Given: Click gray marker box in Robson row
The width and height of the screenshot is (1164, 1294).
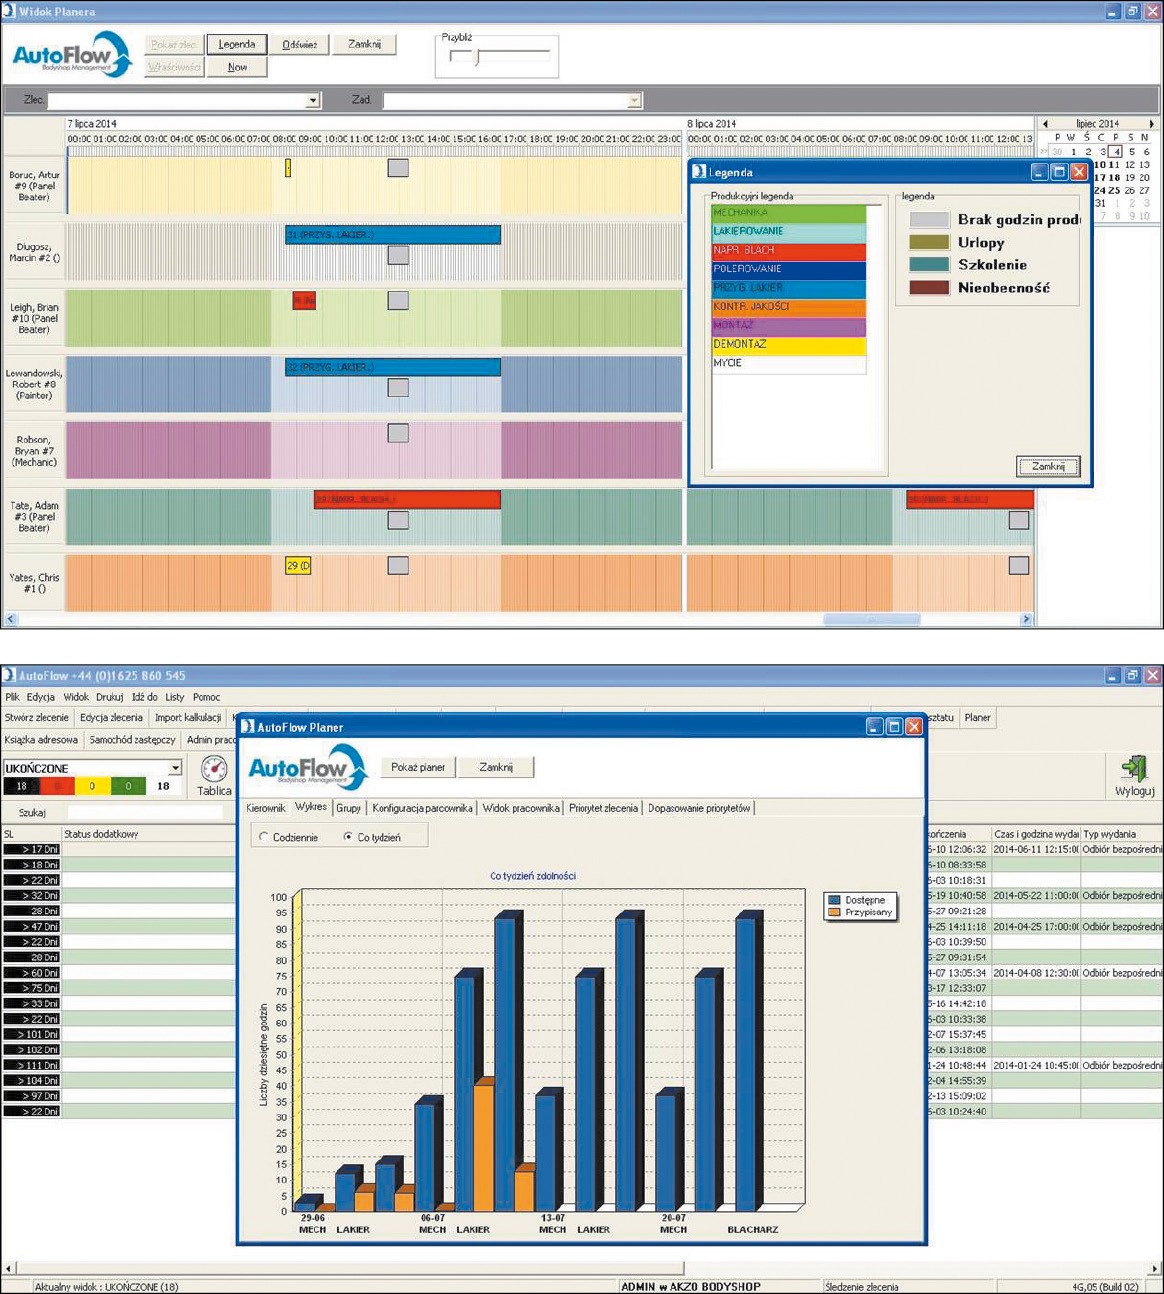Looking at the screenshot, I should pos(398,433).
